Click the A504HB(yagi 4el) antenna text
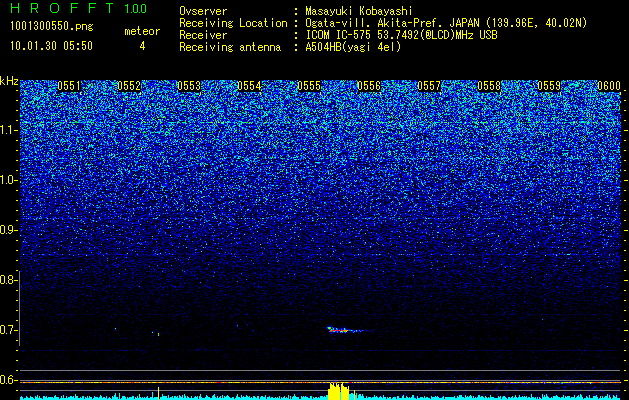Viewport: 629px width, 400px height. (x=353, y=47)
